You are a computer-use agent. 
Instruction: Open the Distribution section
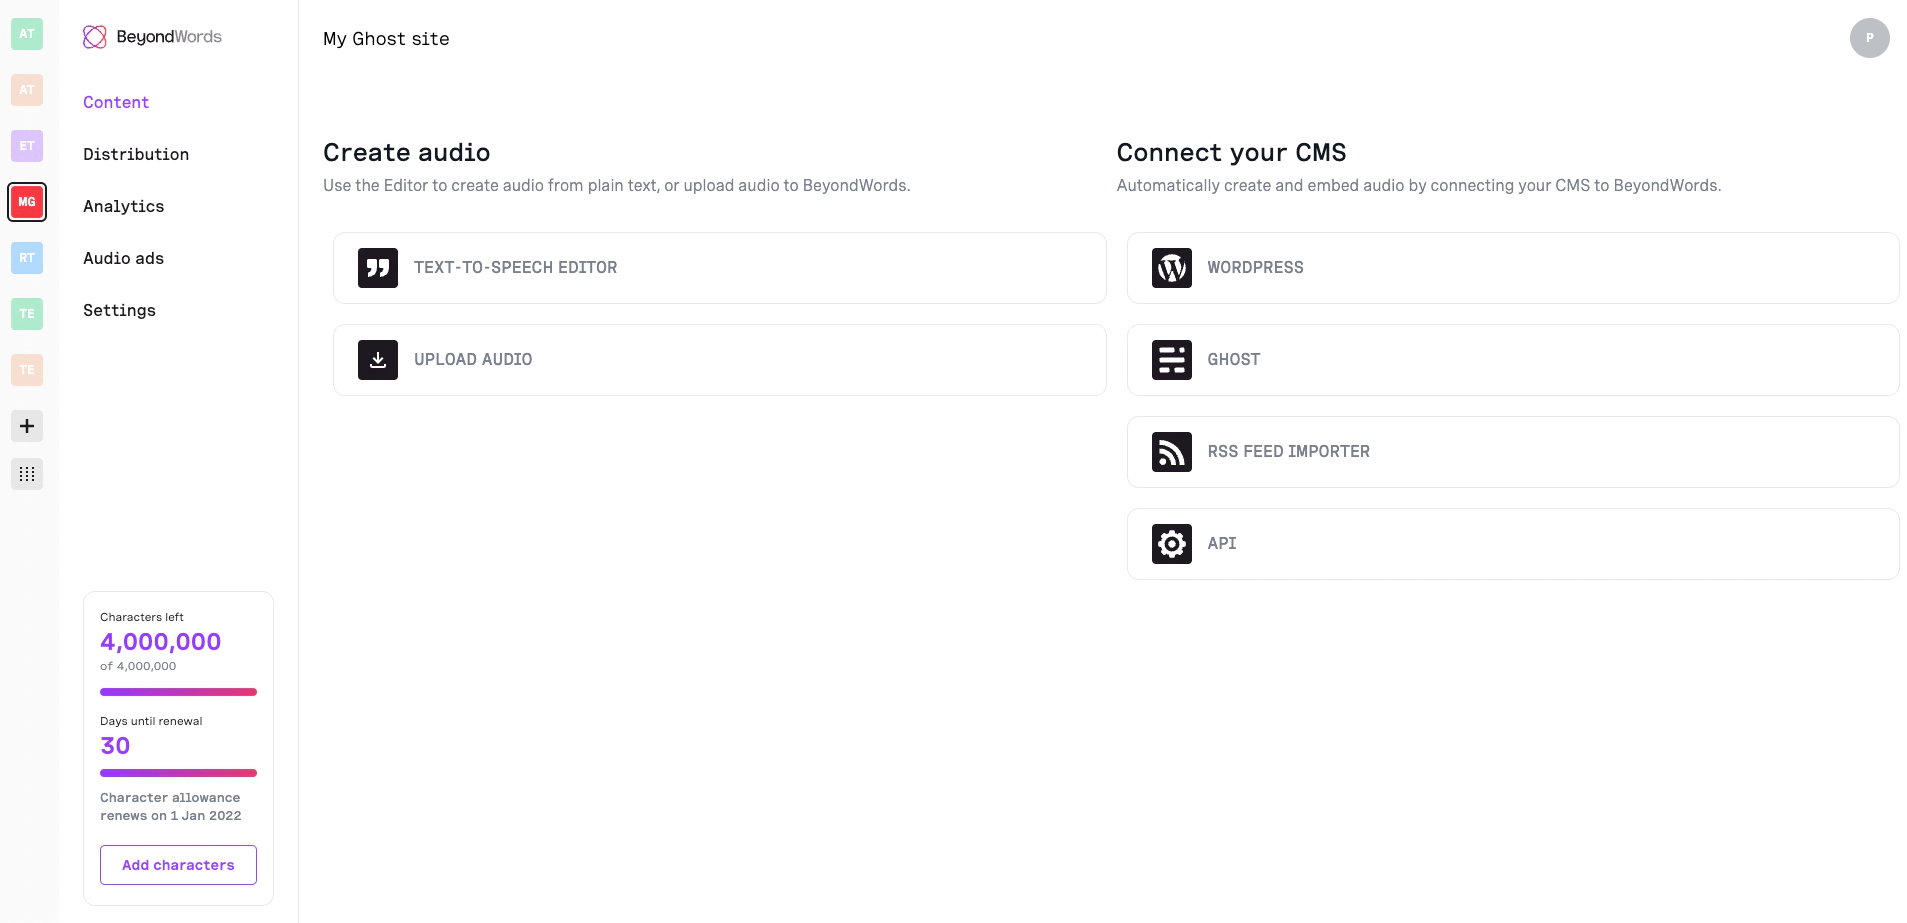tap(136, 154)
